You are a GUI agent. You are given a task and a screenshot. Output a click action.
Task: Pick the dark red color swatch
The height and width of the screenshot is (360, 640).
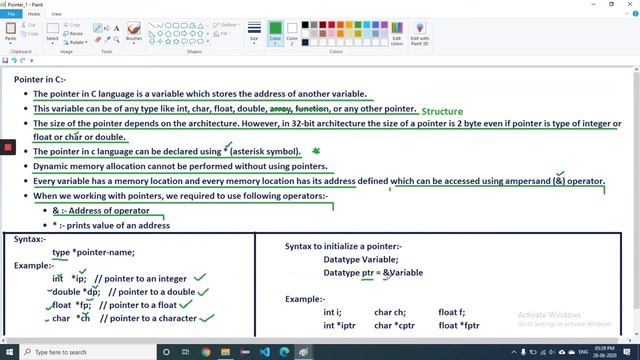click(322, 25)
